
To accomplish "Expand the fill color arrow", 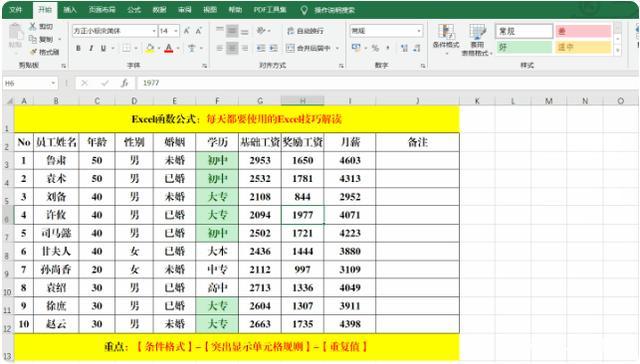I will click(158, 48).
